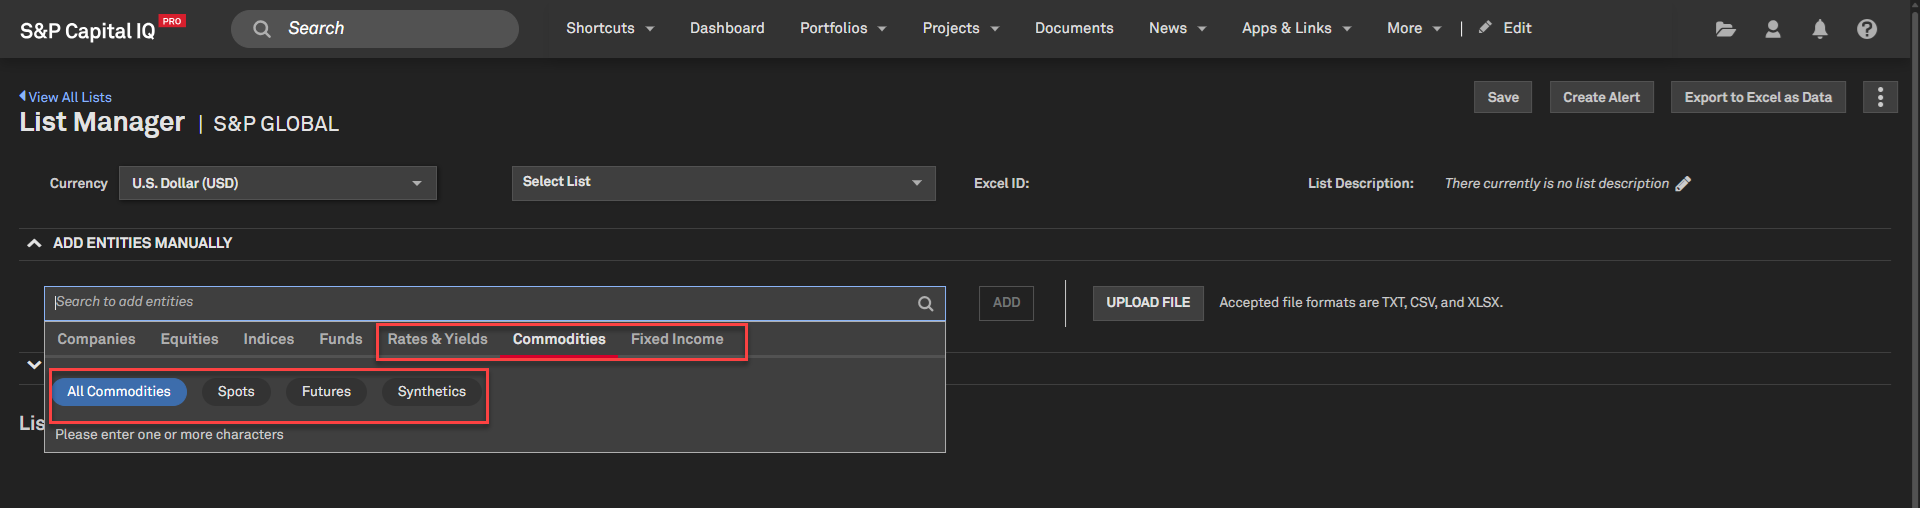This screenshot has height=508, width=1920.
Task: Click the Search to add entities field
Action: pos(480,302)
